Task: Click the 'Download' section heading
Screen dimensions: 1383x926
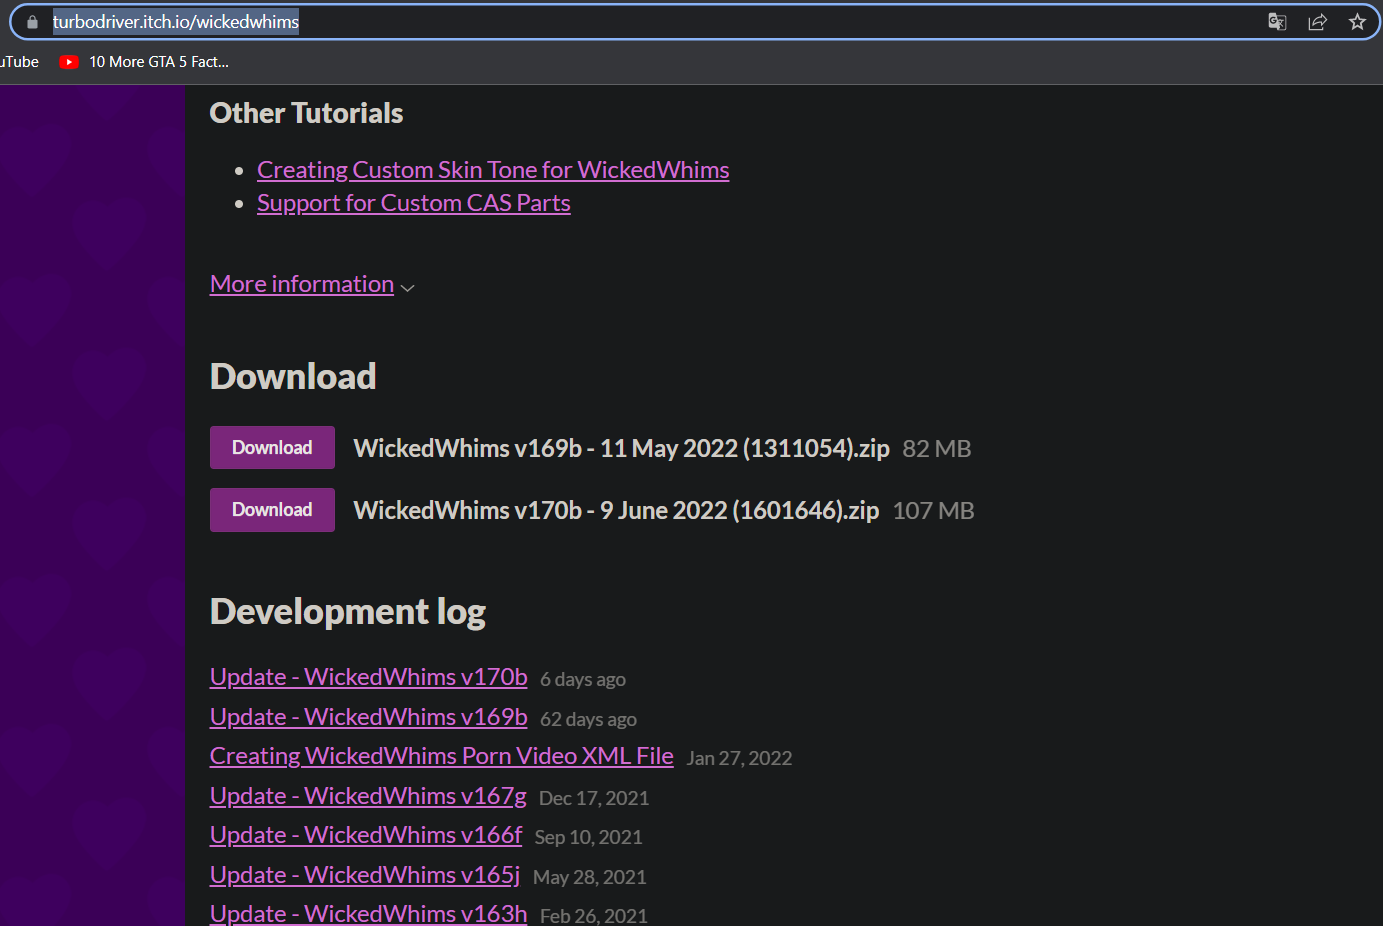Action: (x=293, y=377)
